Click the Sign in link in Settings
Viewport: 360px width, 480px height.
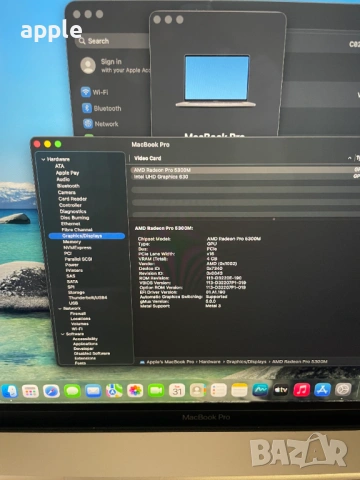click(x=111, y=62)
